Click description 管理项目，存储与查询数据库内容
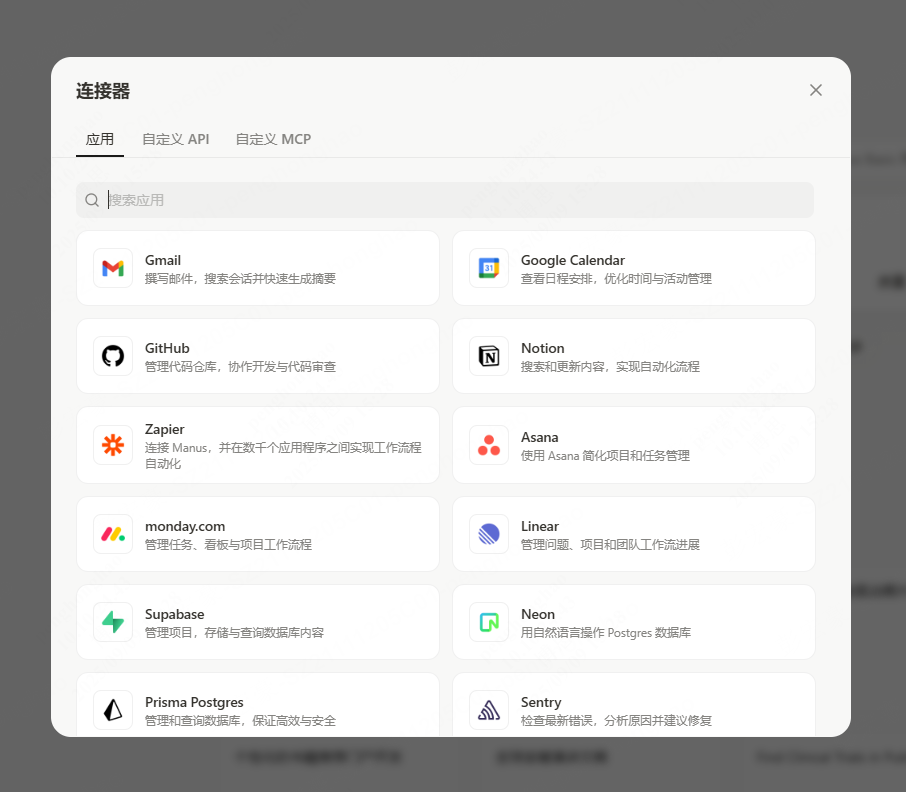The height and width of the screenshot is (792, 906). coord(234,633)
